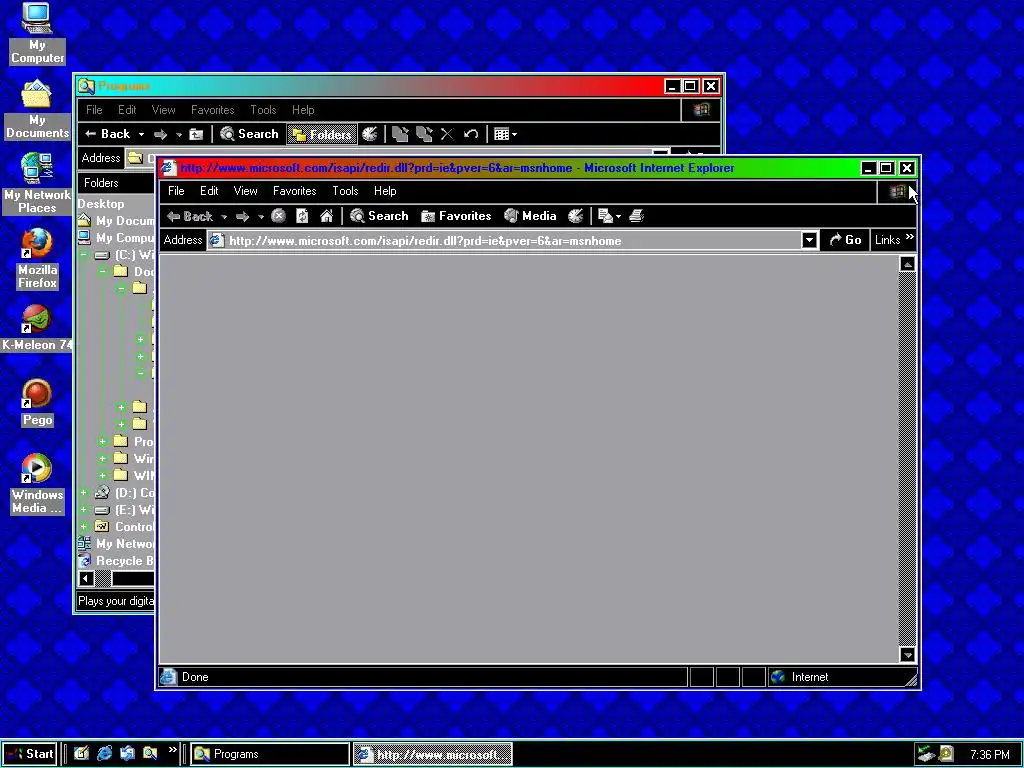Viewport: 1024px width, 768px height.
Task: Open Help menu in Programs window
Action: tap(303, 110)
